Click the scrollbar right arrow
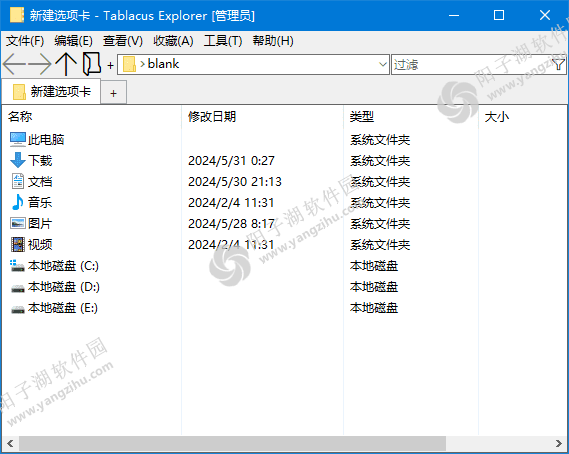The image size is (569, 454). point(558,443)
